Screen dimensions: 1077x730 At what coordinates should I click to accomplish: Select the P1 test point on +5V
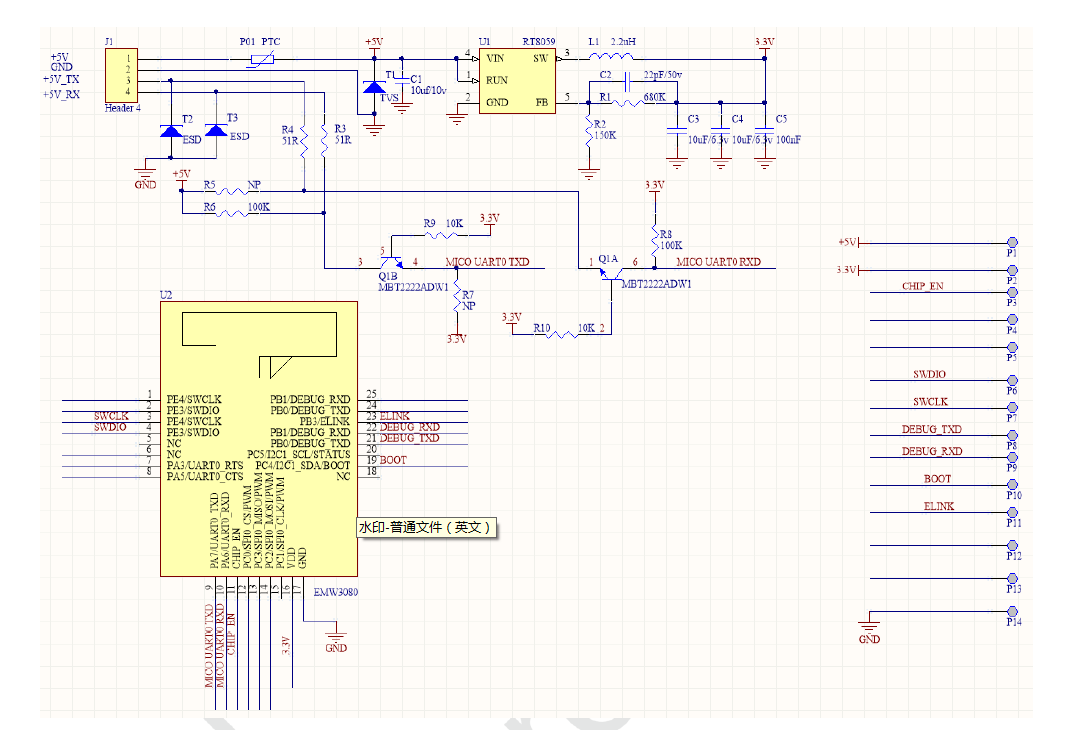point(1012,243)
